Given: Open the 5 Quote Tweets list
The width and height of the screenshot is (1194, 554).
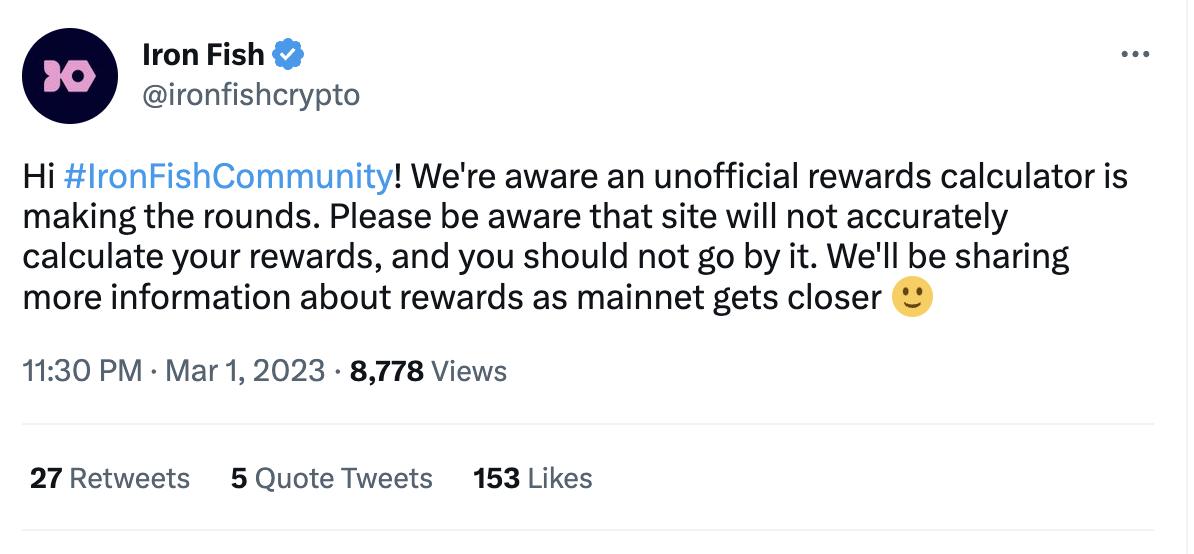Looking at the screenshot, I should click(331, 478).
